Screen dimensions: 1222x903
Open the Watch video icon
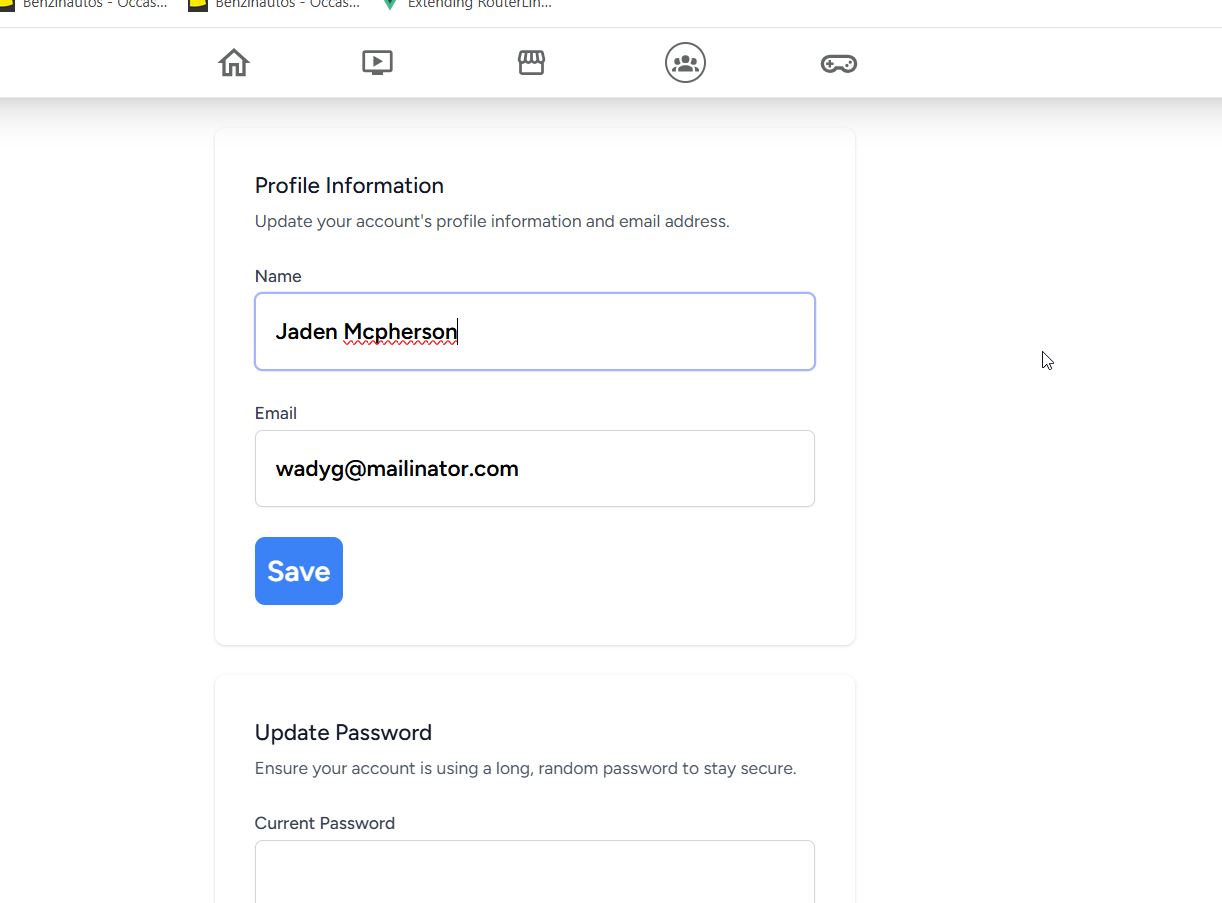(x=377, y=63)
